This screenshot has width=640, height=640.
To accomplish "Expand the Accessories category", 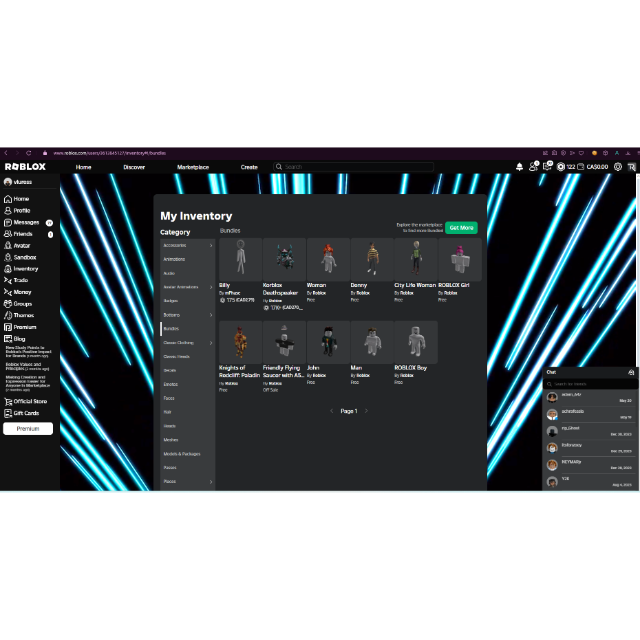I will pyautogui.click(x=211, y=245).
